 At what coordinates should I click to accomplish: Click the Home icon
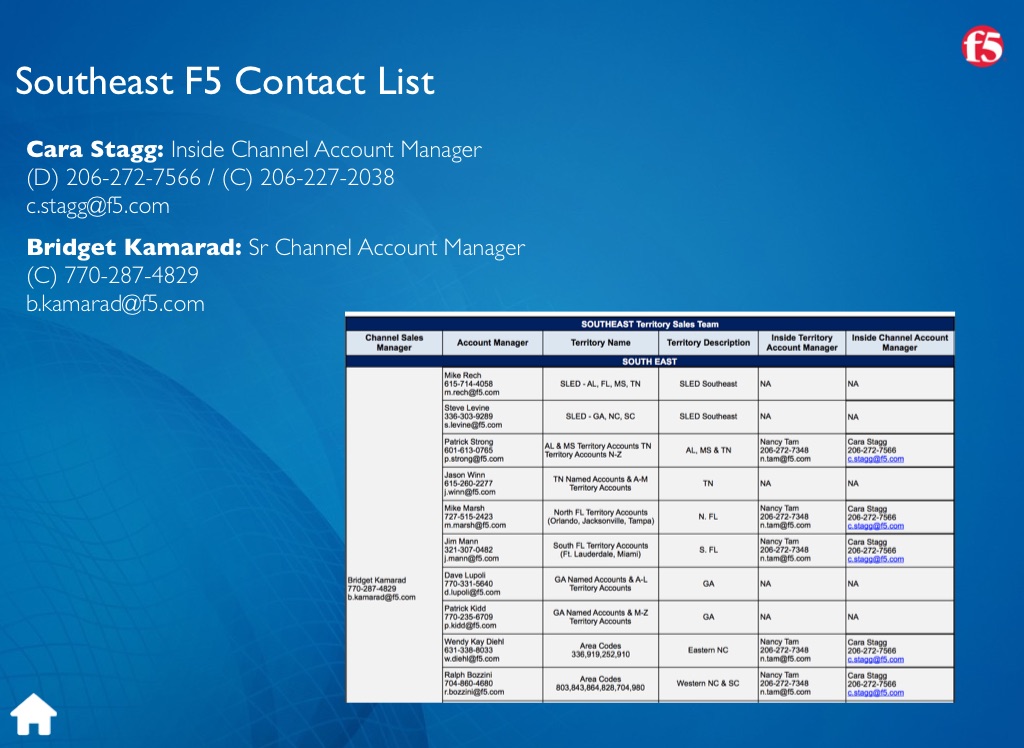[x=33, y=714]
